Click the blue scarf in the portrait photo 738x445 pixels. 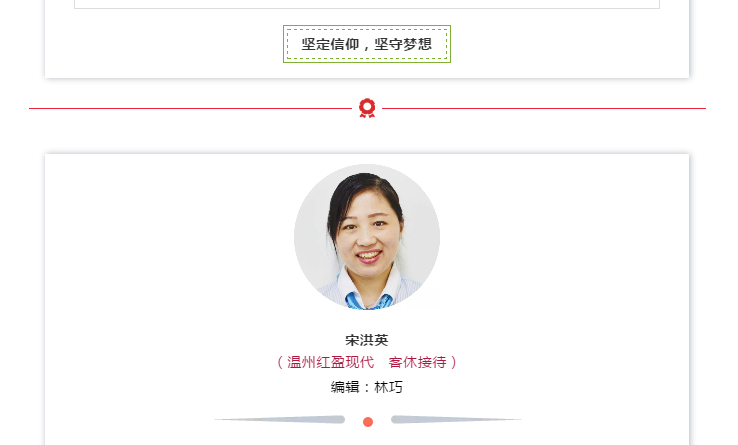coord(367,301)
